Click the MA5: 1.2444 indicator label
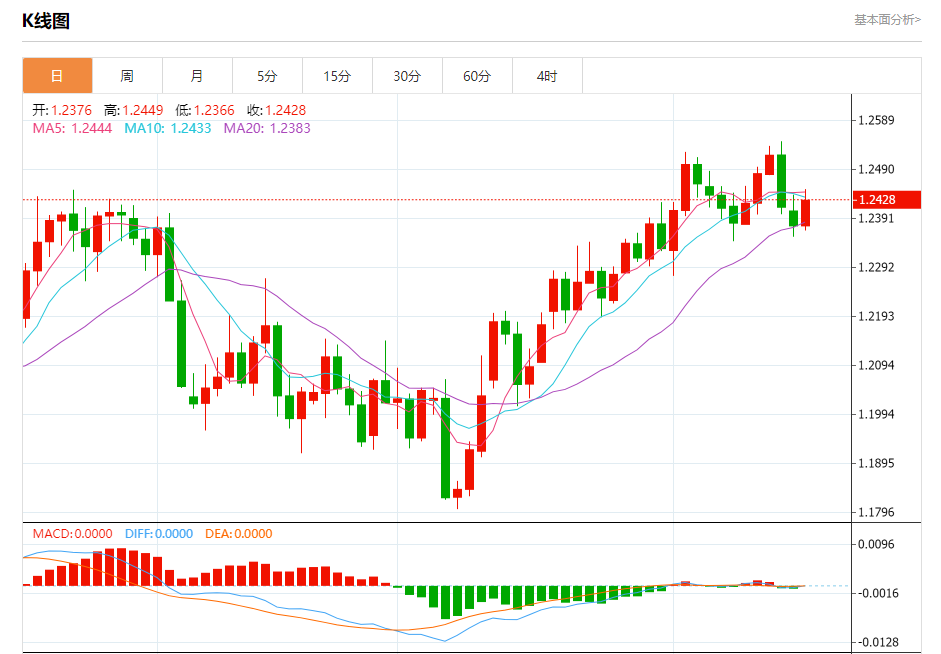This screenshot has height=654, width=941. tap(72, 128)
